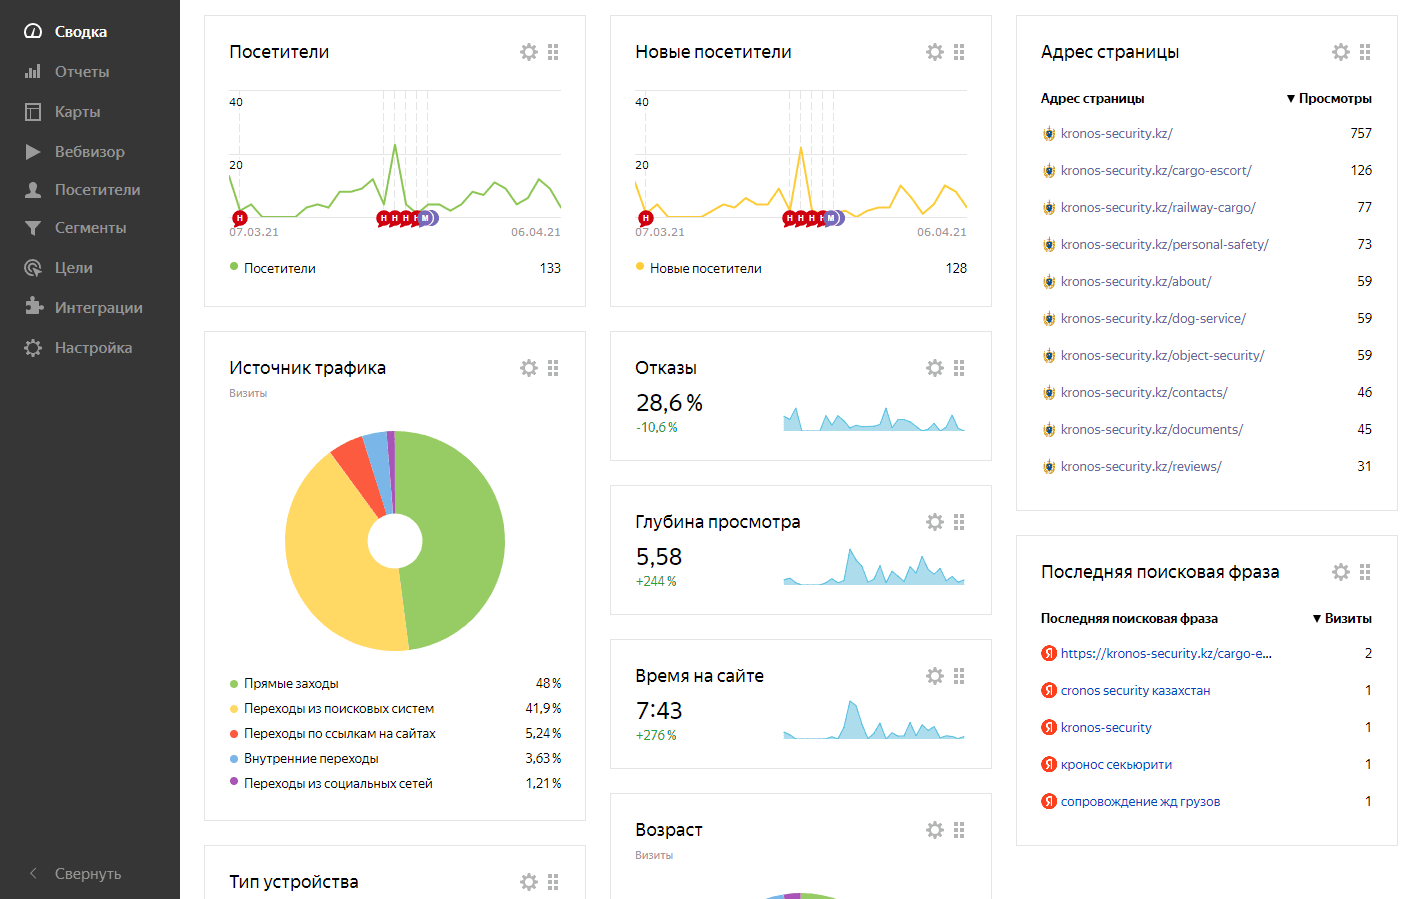The width and height of the screenshot is (1421, 899).
Task: Open kronos-security.kz/object-security/ link
Action: pyautogui.click(x=1162, y=355)
